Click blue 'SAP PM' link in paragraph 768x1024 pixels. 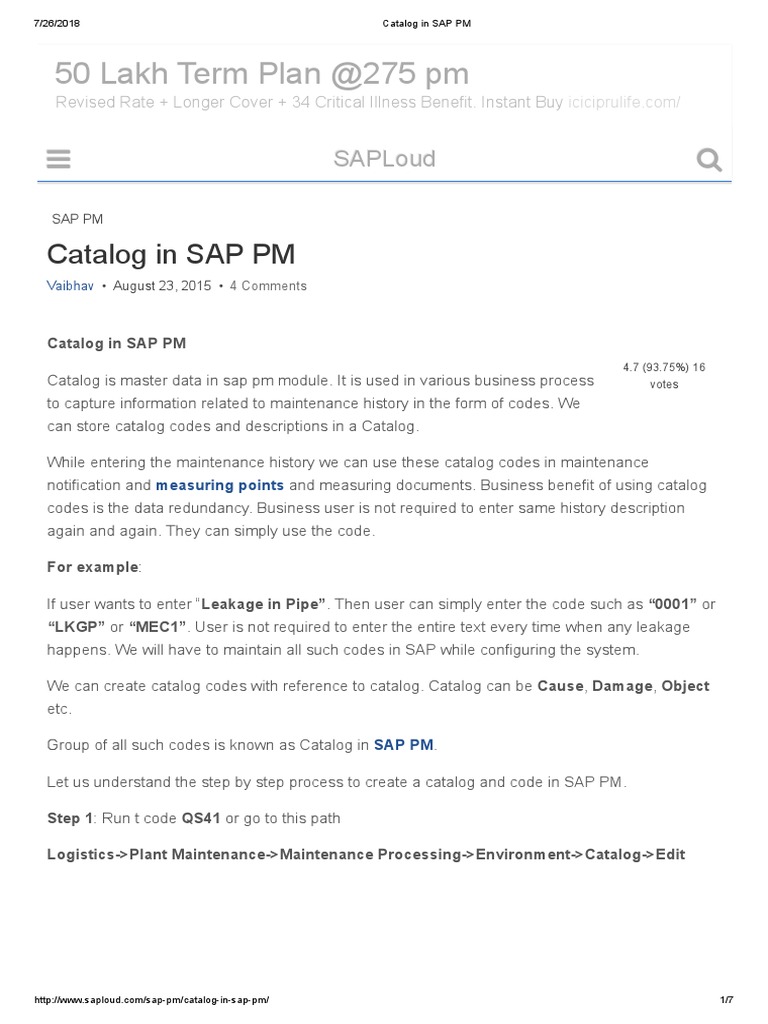coord(403,745)
